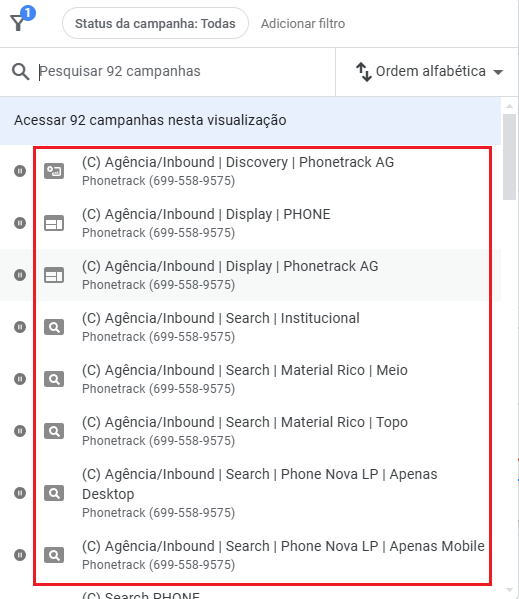Click the Status da campanha: Todas filter chip
The height and width of the screenshot is (599, 519).
(x=155, y=23)
